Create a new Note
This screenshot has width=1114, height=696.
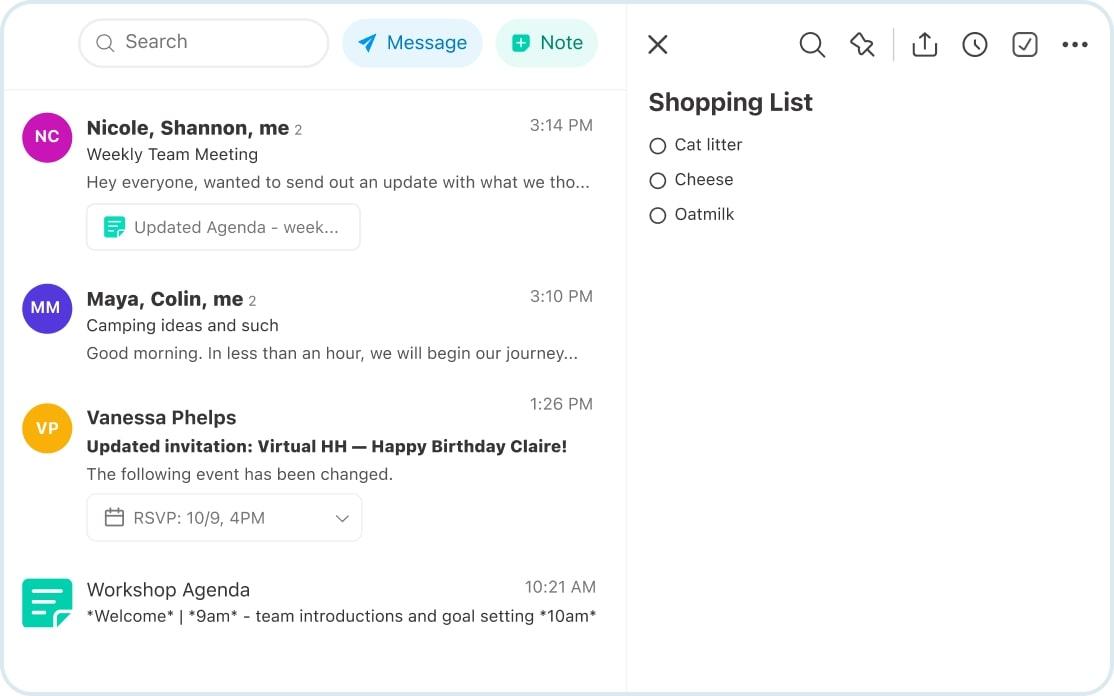pyautogui.click(x=547, y=43)
